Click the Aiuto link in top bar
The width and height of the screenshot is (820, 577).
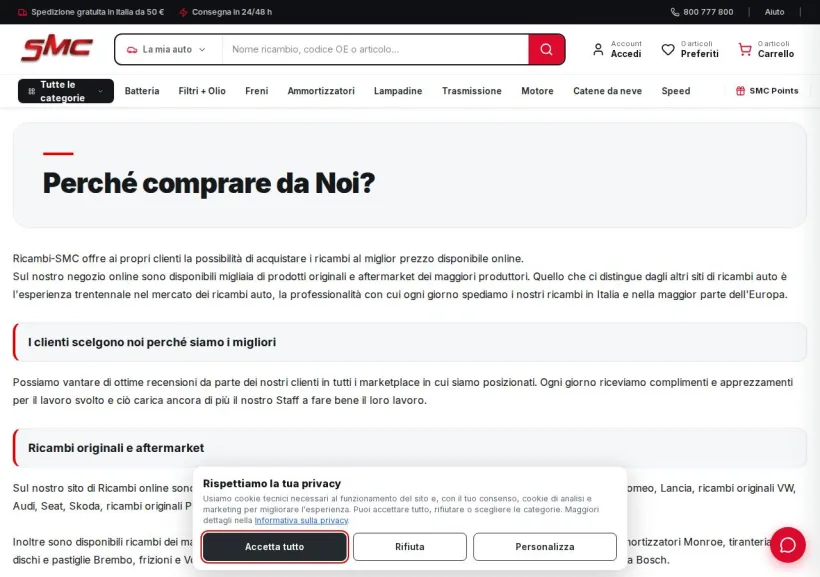click(774, 12)
